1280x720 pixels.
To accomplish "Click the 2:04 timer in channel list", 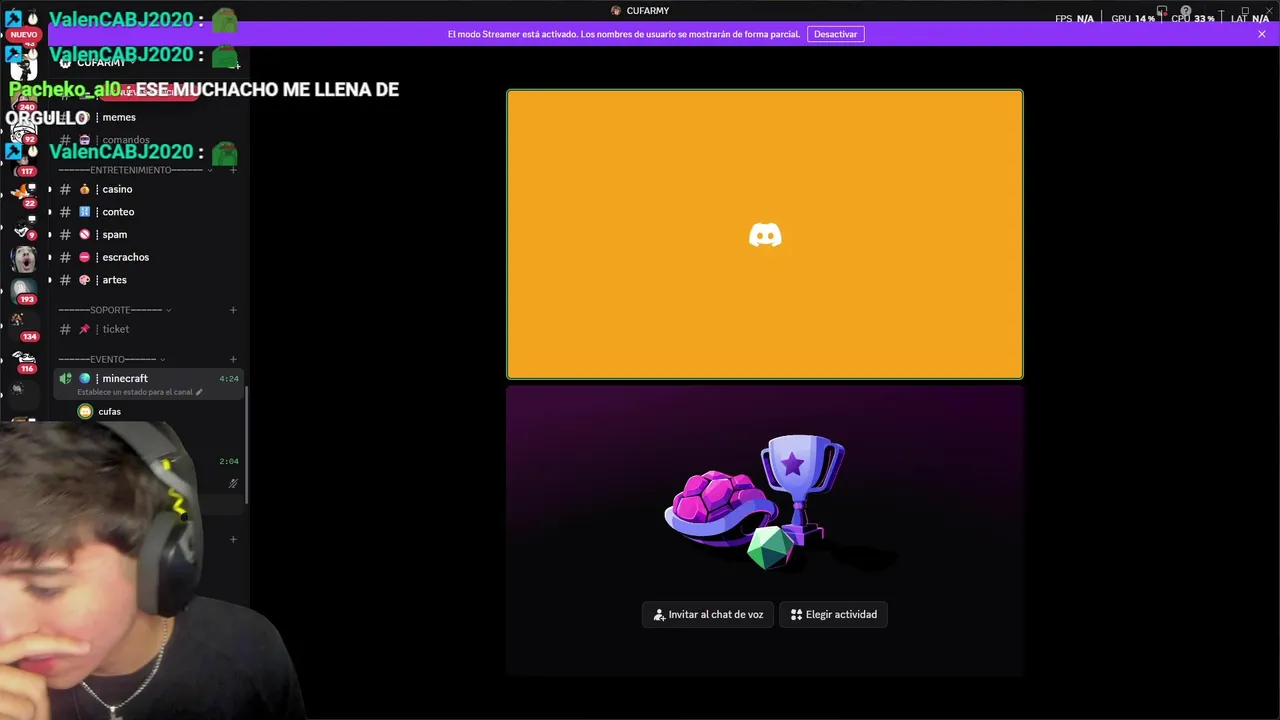I will pos(229,461).
